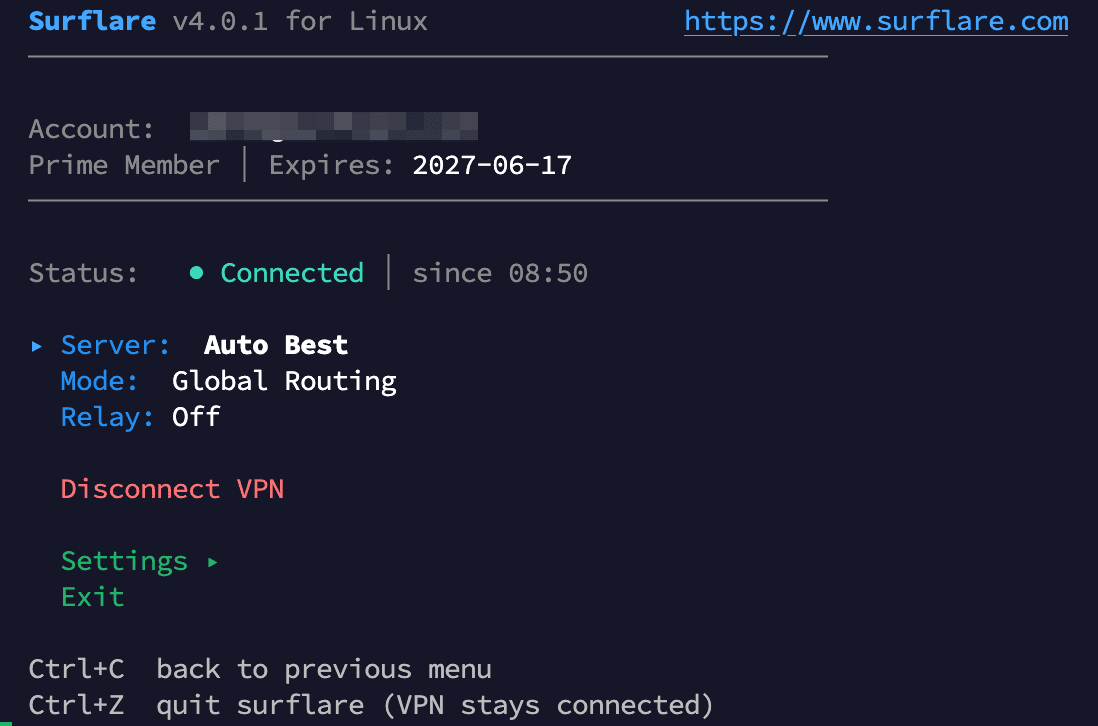Choose the Exit menu entry
1098x726 pixels.
[92, 597]
